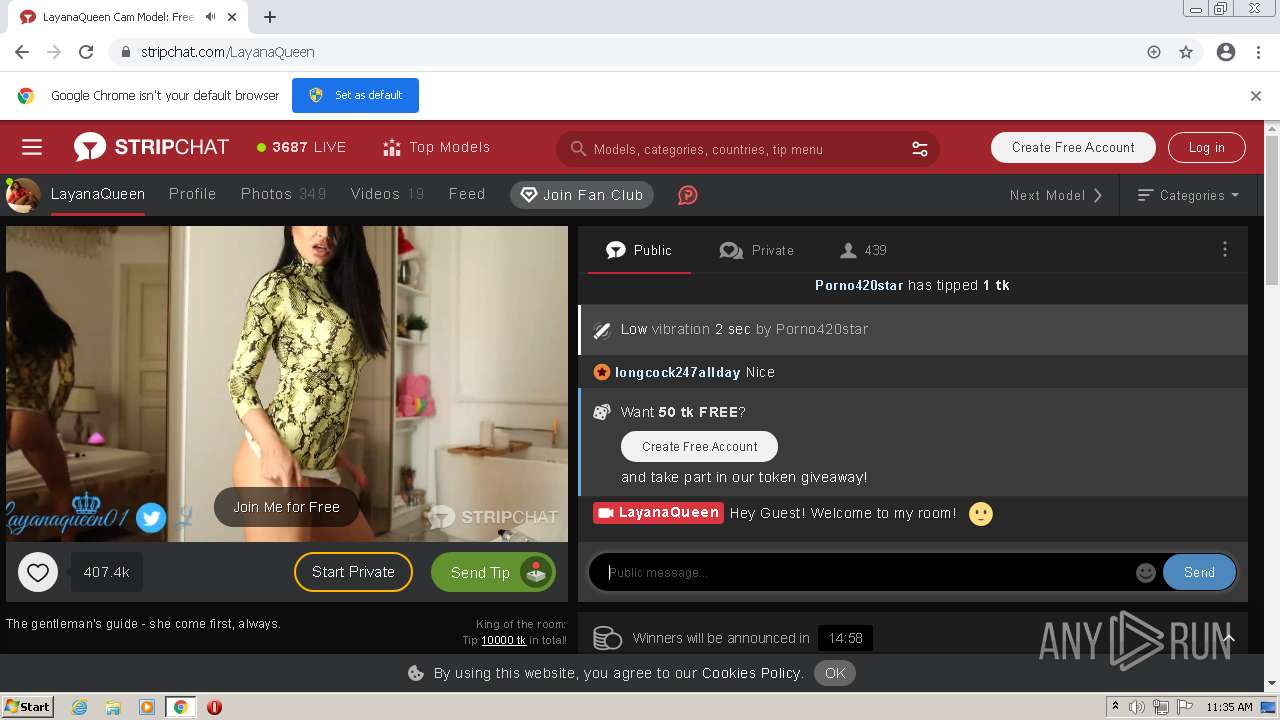Click the pink P tokens icon
Image resolution: width=1280 pixels, height=720 pixels.
point(687,195)
